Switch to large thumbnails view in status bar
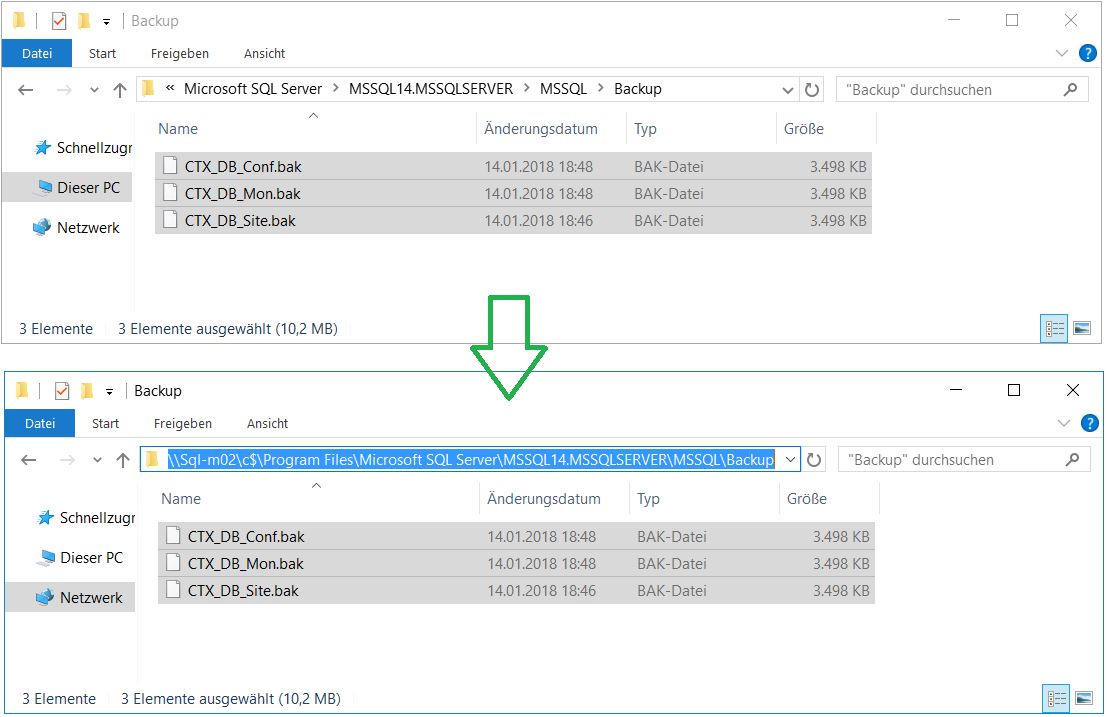 pos(1082,328)
